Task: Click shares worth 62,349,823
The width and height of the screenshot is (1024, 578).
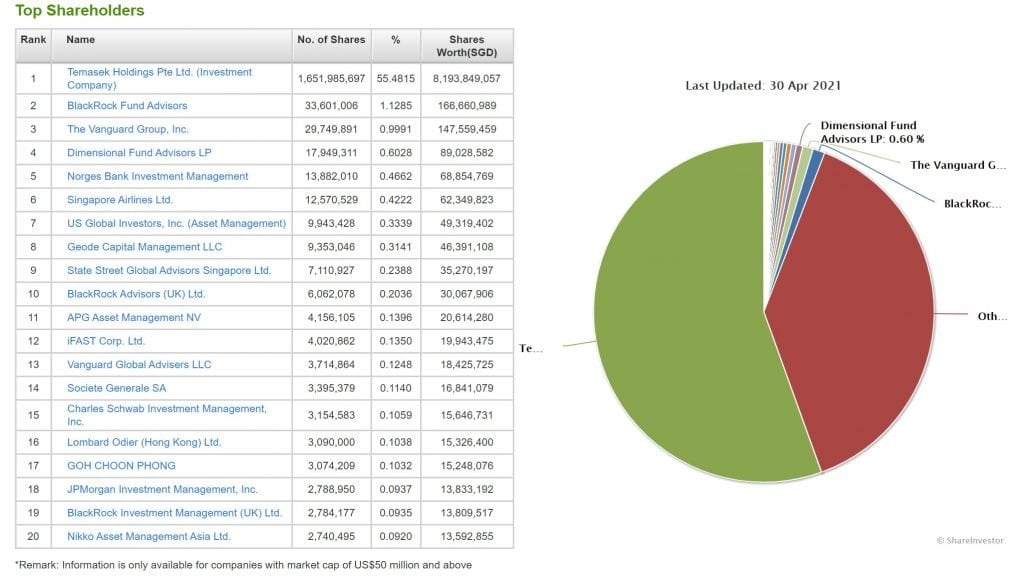Action: point(466,200)
